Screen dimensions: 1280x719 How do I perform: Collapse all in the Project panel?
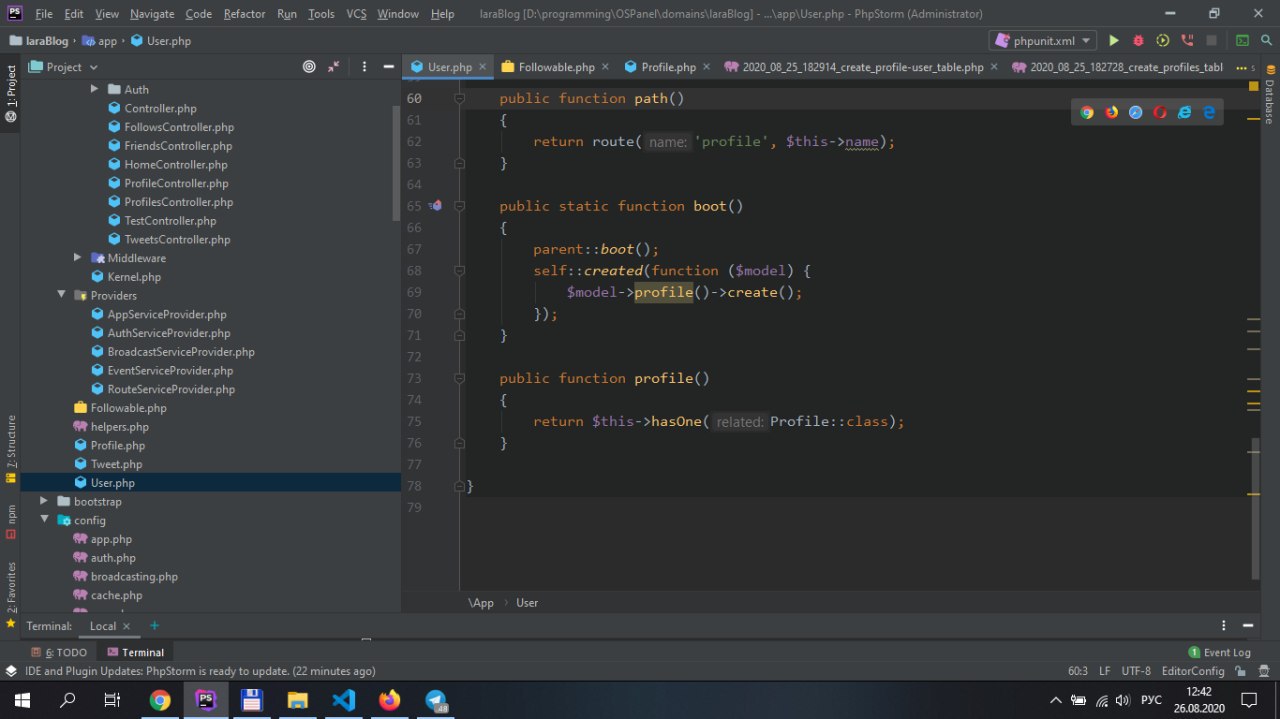(334, 67)
